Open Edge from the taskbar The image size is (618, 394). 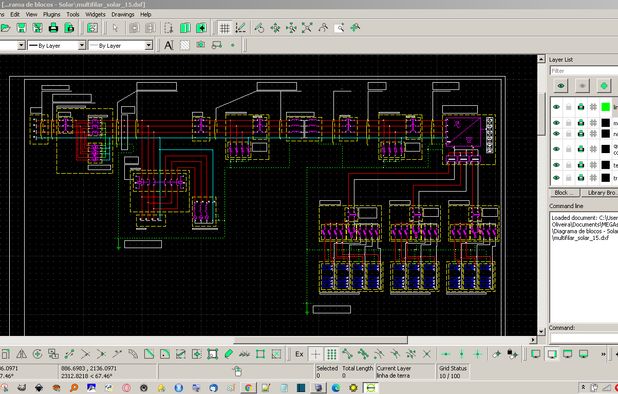pos(336,388)
